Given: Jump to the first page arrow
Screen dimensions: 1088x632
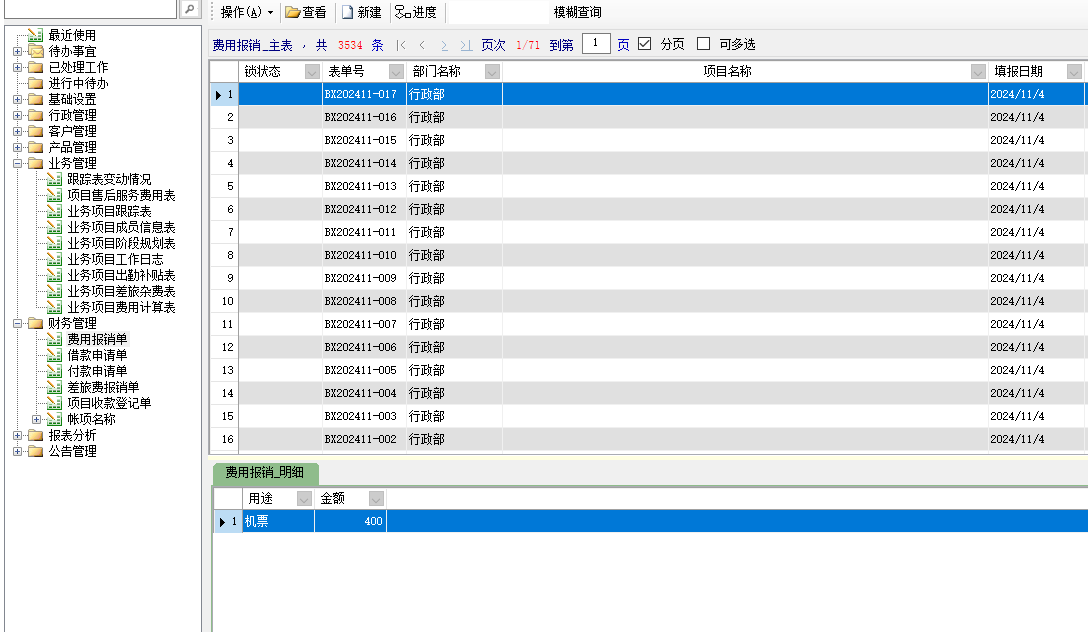Looking at the screenshot, I should (401, 45).
